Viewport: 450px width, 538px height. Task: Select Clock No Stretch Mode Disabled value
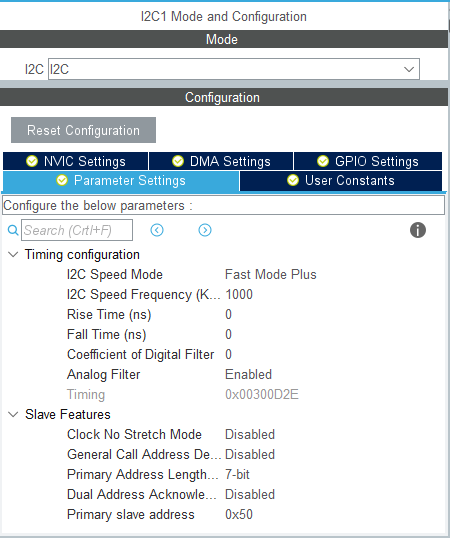250,434
